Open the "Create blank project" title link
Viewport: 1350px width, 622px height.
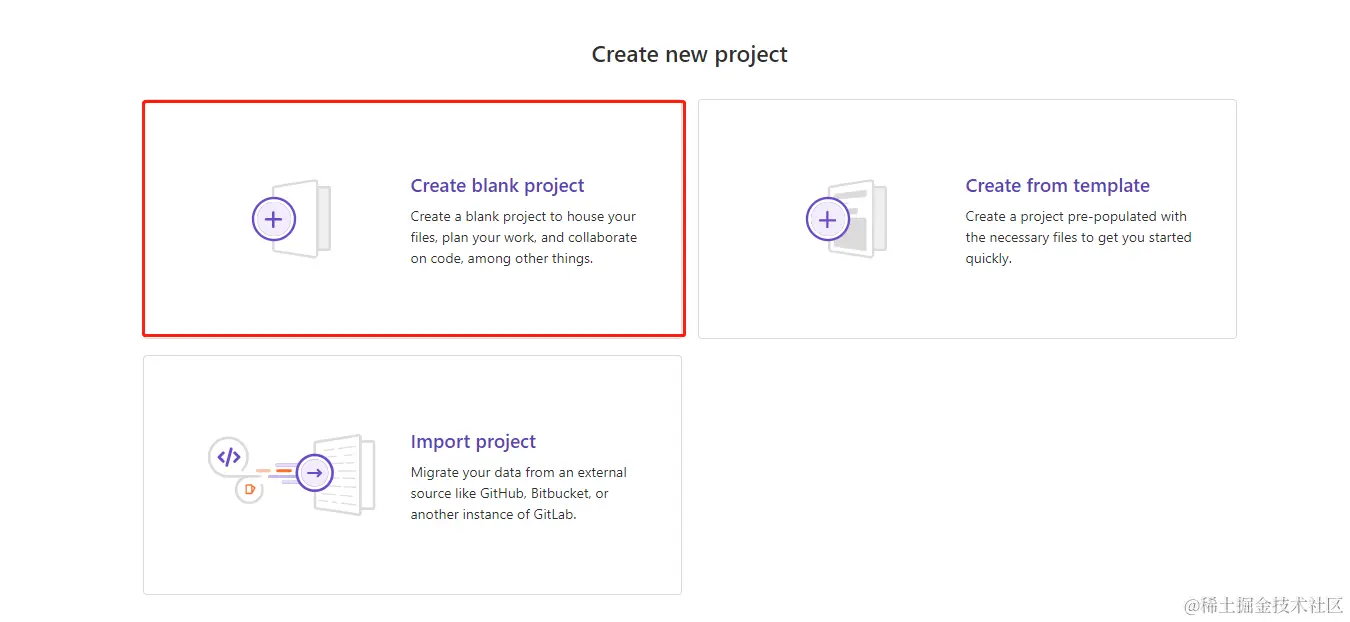[497, 186]
